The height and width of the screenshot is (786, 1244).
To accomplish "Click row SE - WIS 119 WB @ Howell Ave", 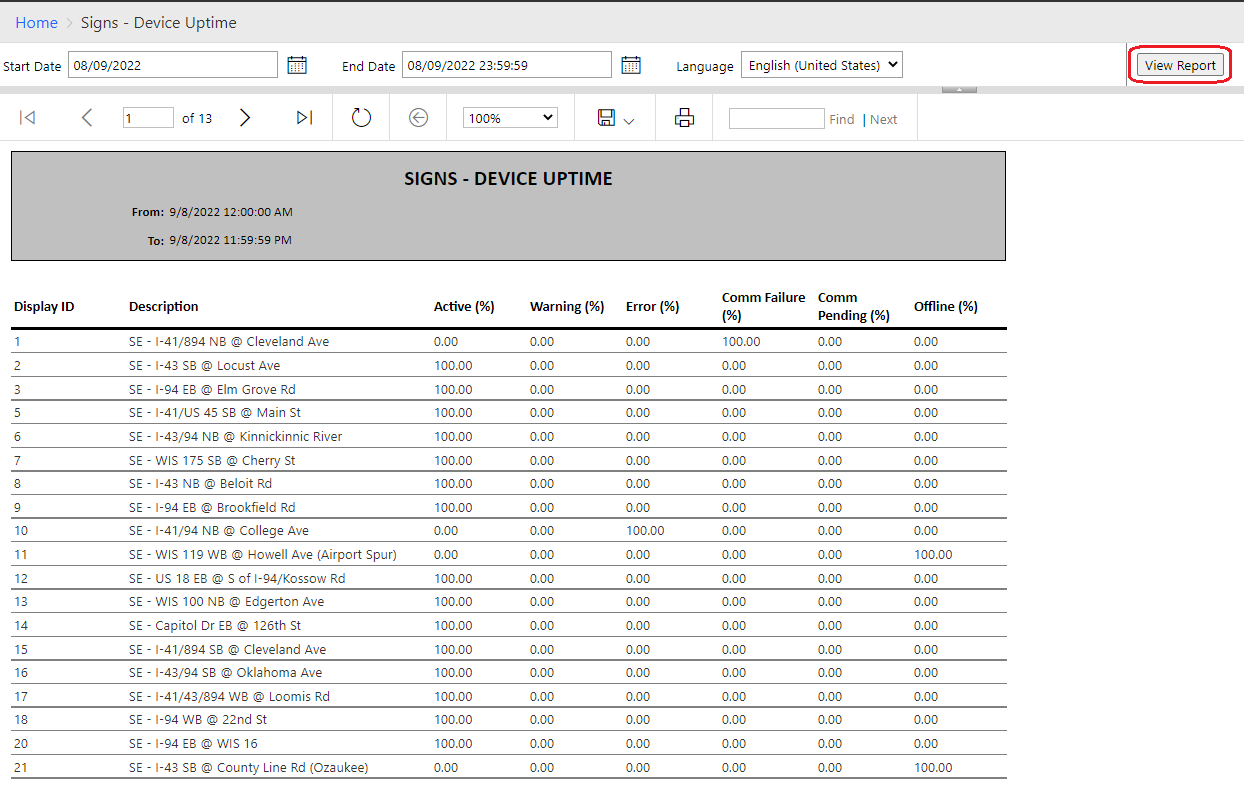I will point(509,555).
